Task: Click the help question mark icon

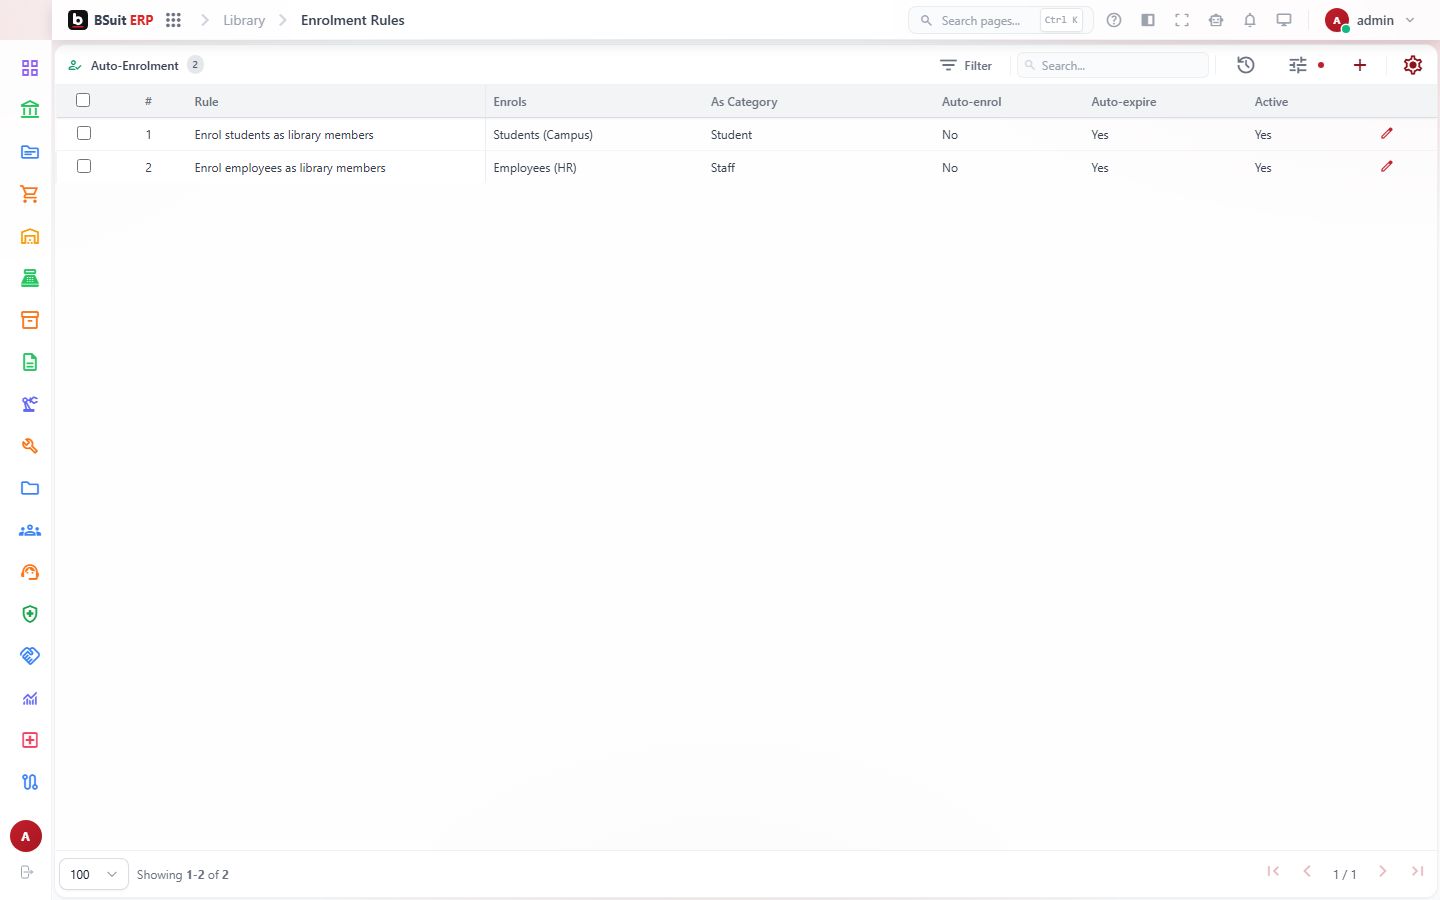Action: [1114, 20]
